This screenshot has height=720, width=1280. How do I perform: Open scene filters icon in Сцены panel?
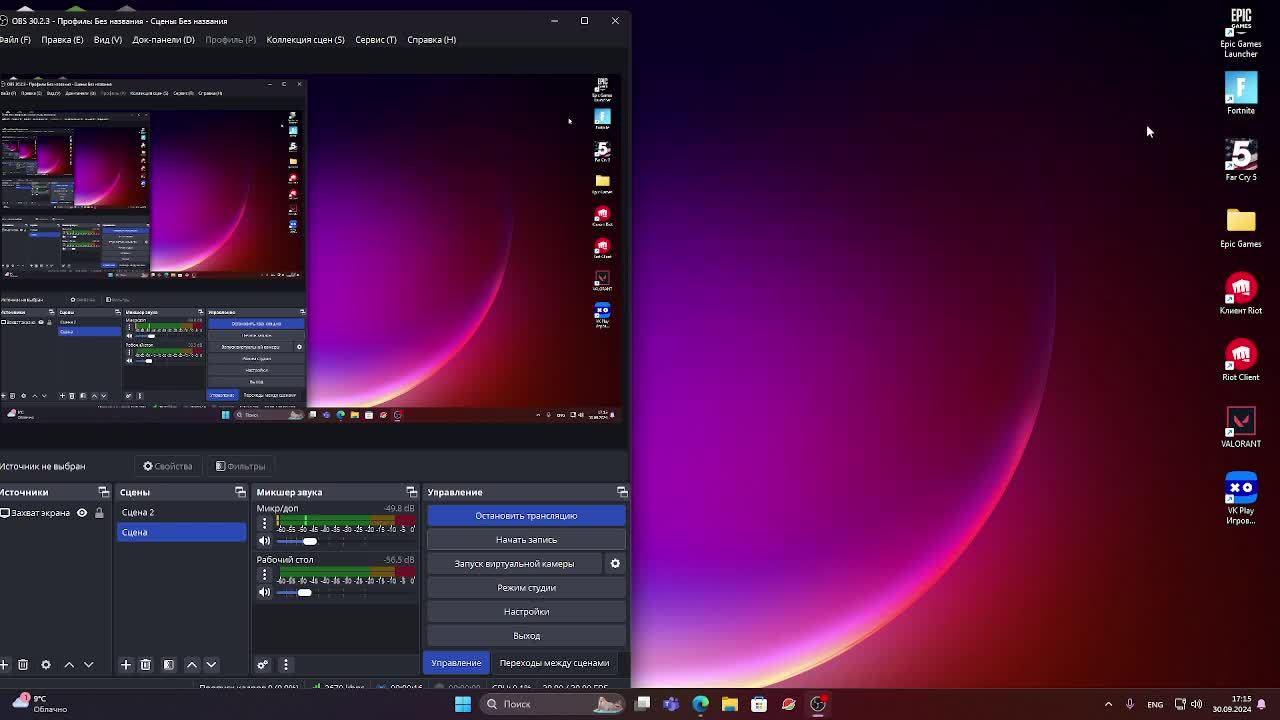click(x=169, y=665)
